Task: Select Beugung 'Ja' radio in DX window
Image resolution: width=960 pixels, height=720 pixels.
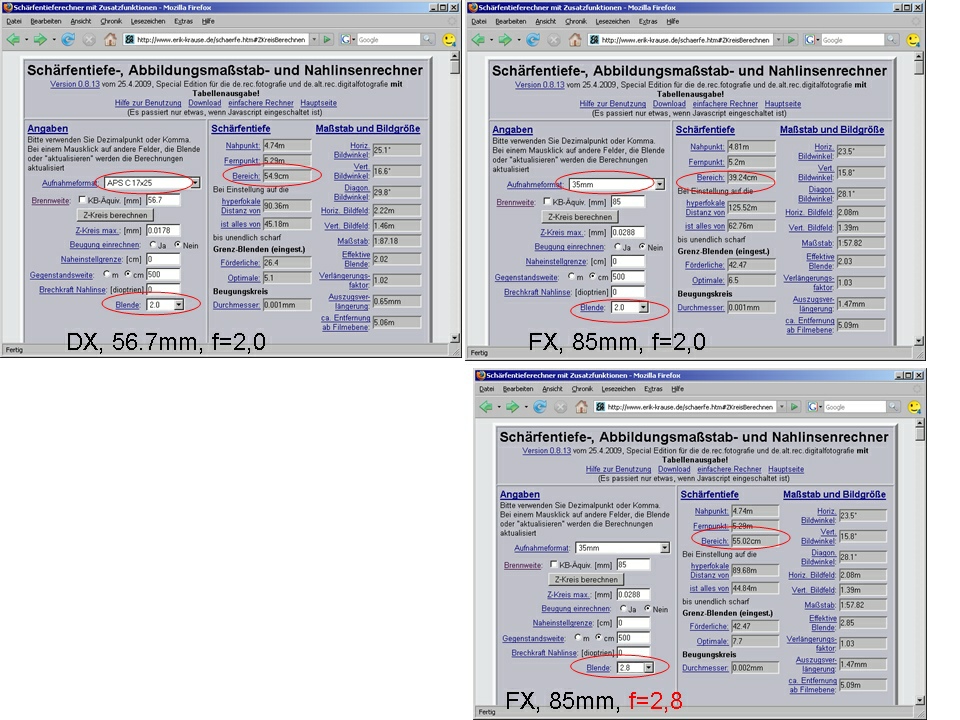Action: click(153, 244)
